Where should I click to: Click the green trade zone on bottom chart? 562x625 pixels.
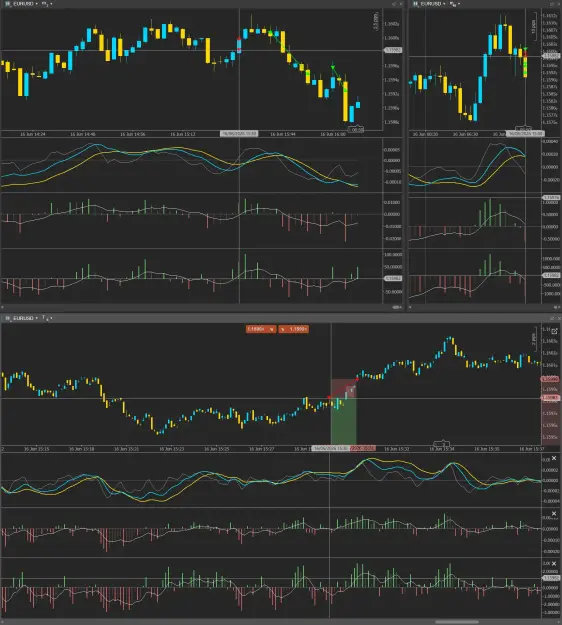point(343,423)
